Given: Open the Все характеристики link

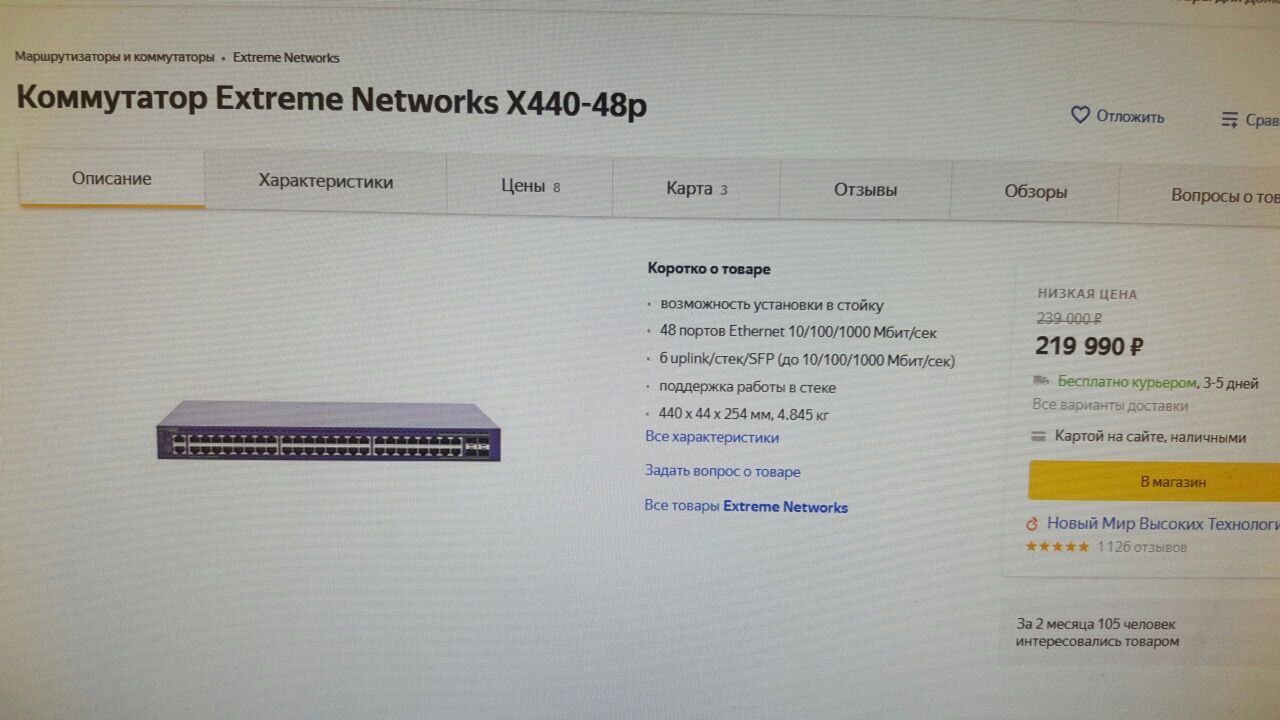Looking at the screenshot, I should (x=712, y=437).
